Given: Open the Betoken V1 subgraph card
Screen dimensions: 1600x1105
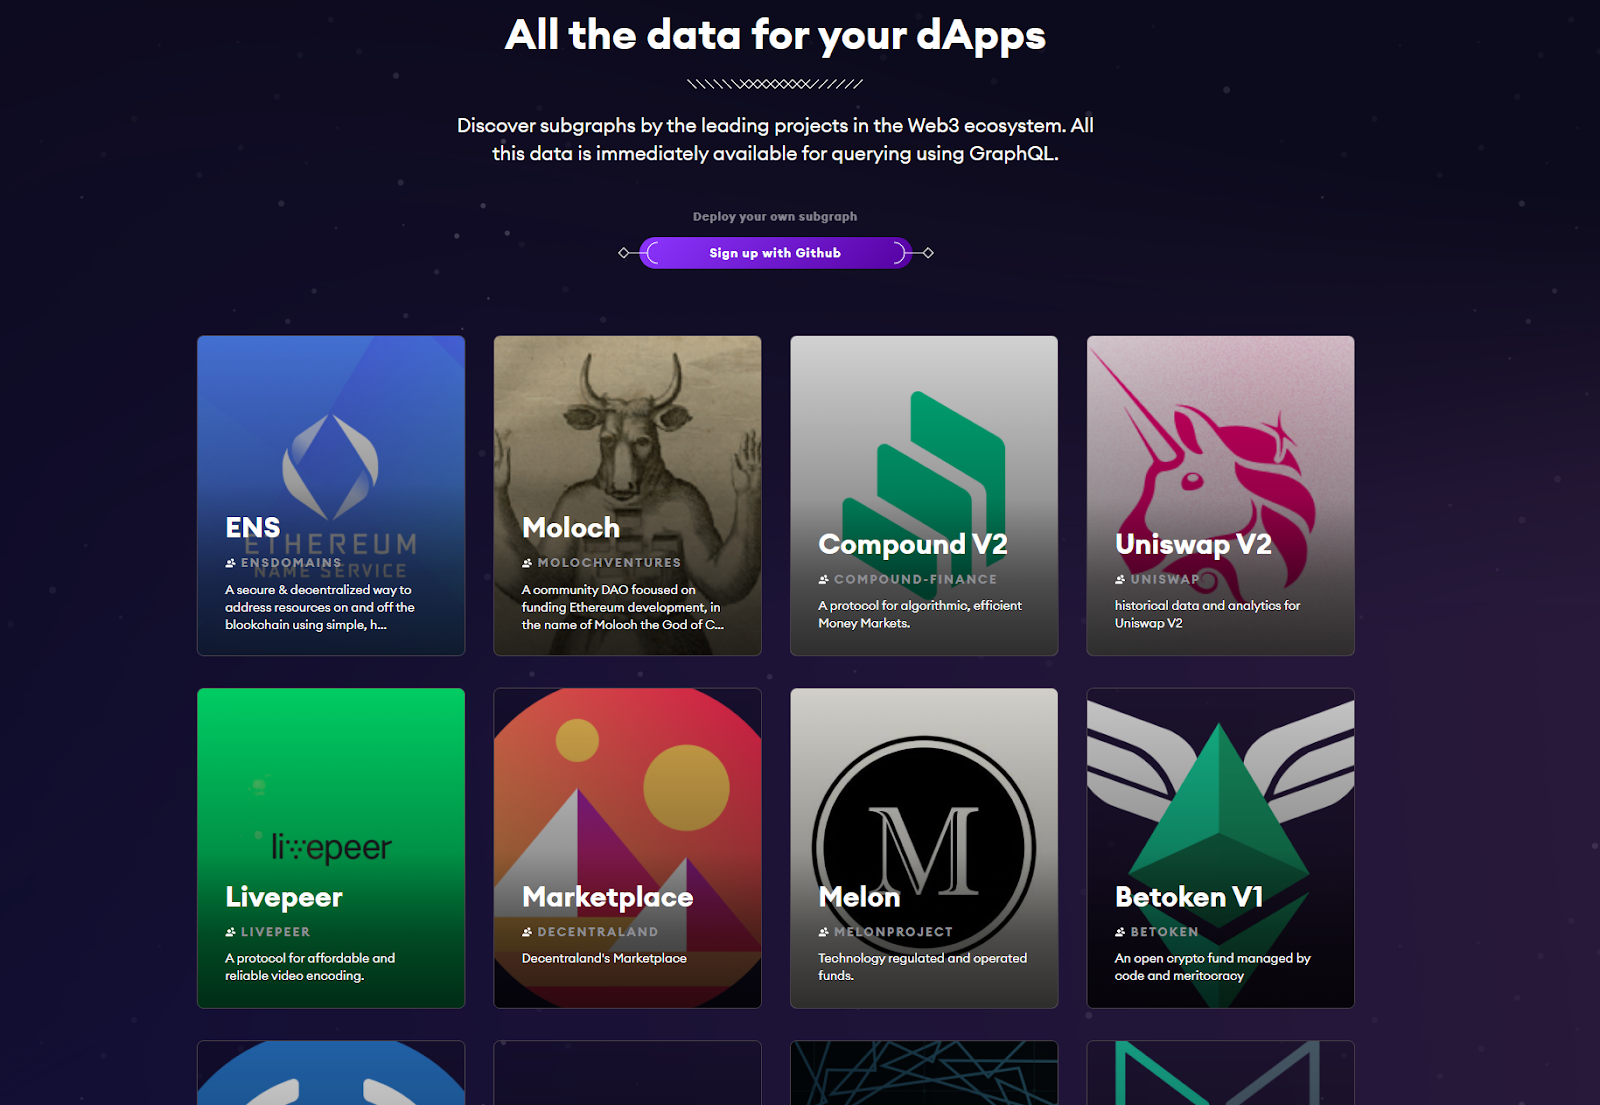Looking at the screenshot, I should [1220, 848].
